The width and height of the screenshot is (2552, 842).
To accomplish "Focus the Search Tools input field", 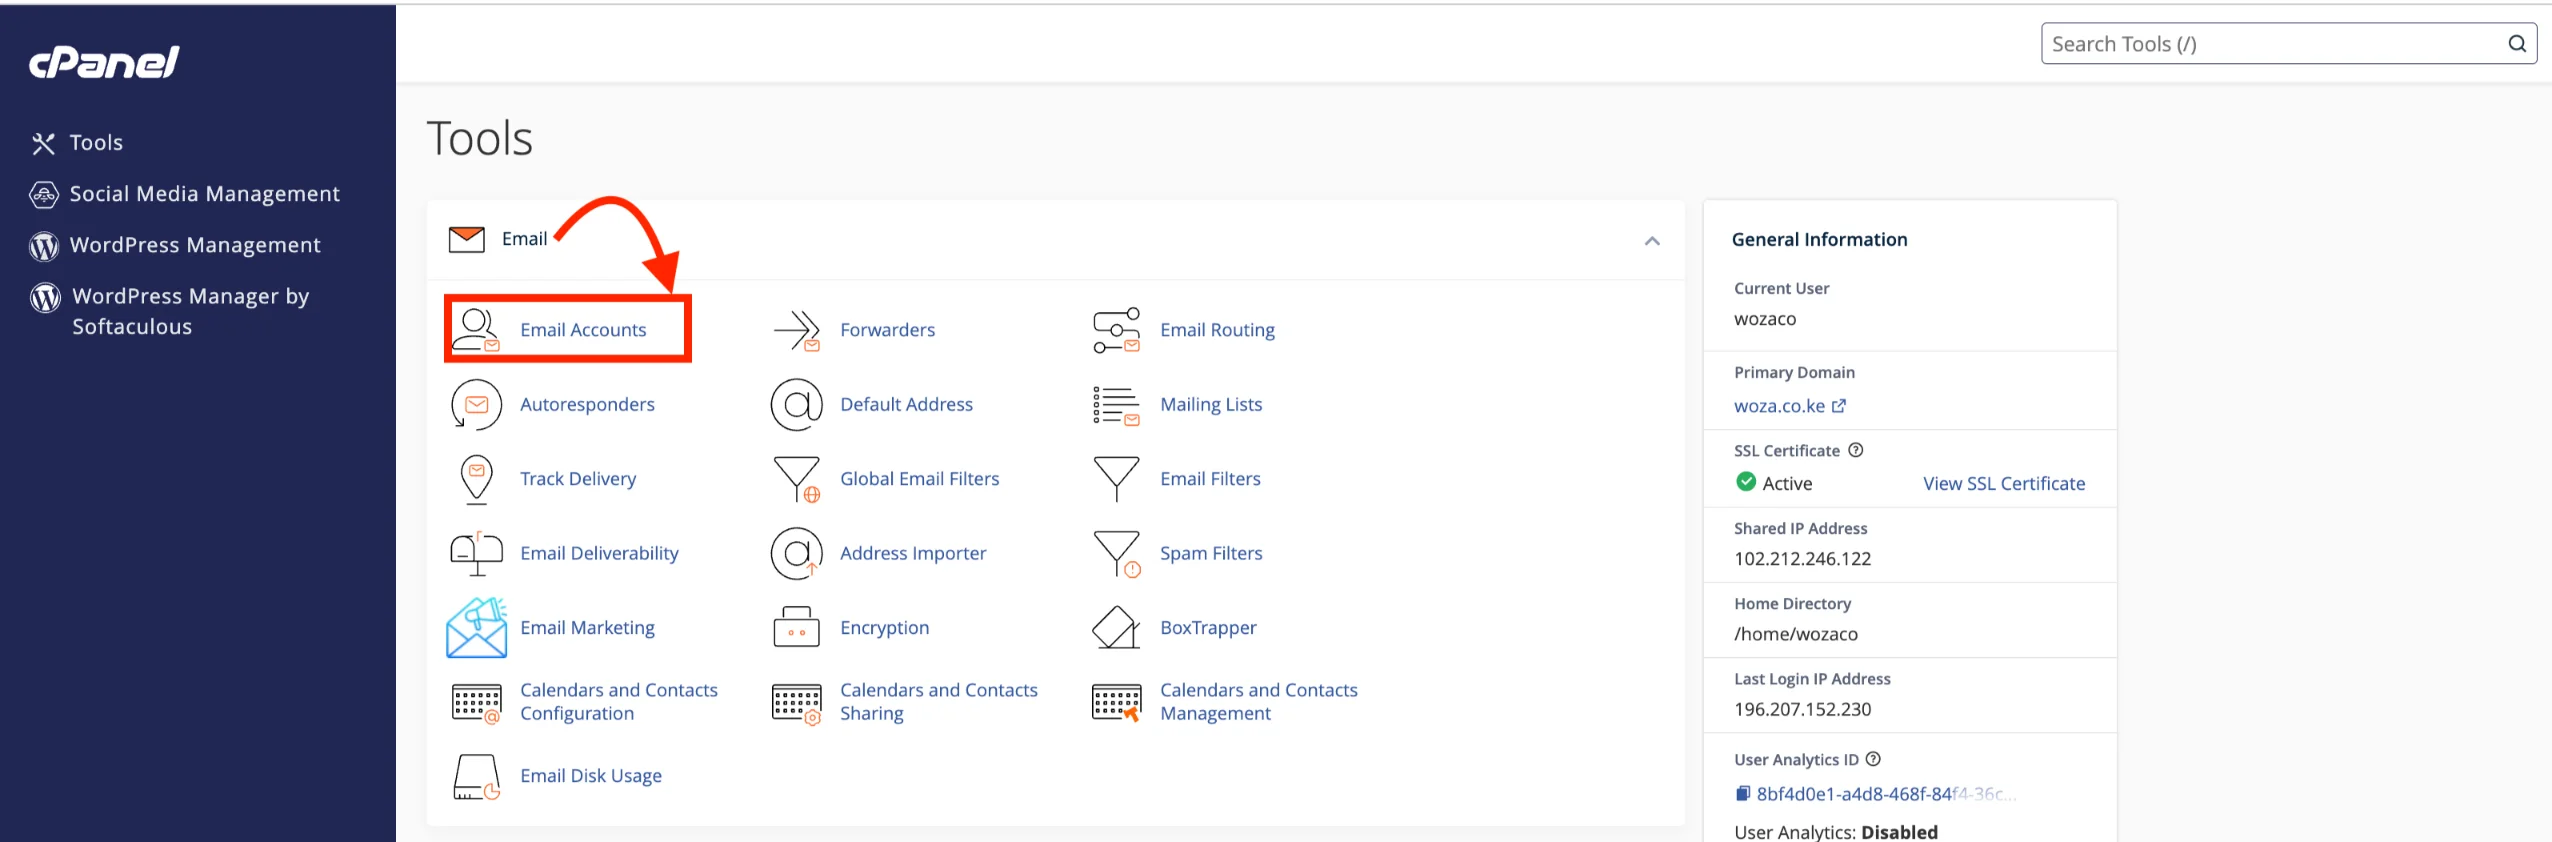I will [x=2288, y=44].
